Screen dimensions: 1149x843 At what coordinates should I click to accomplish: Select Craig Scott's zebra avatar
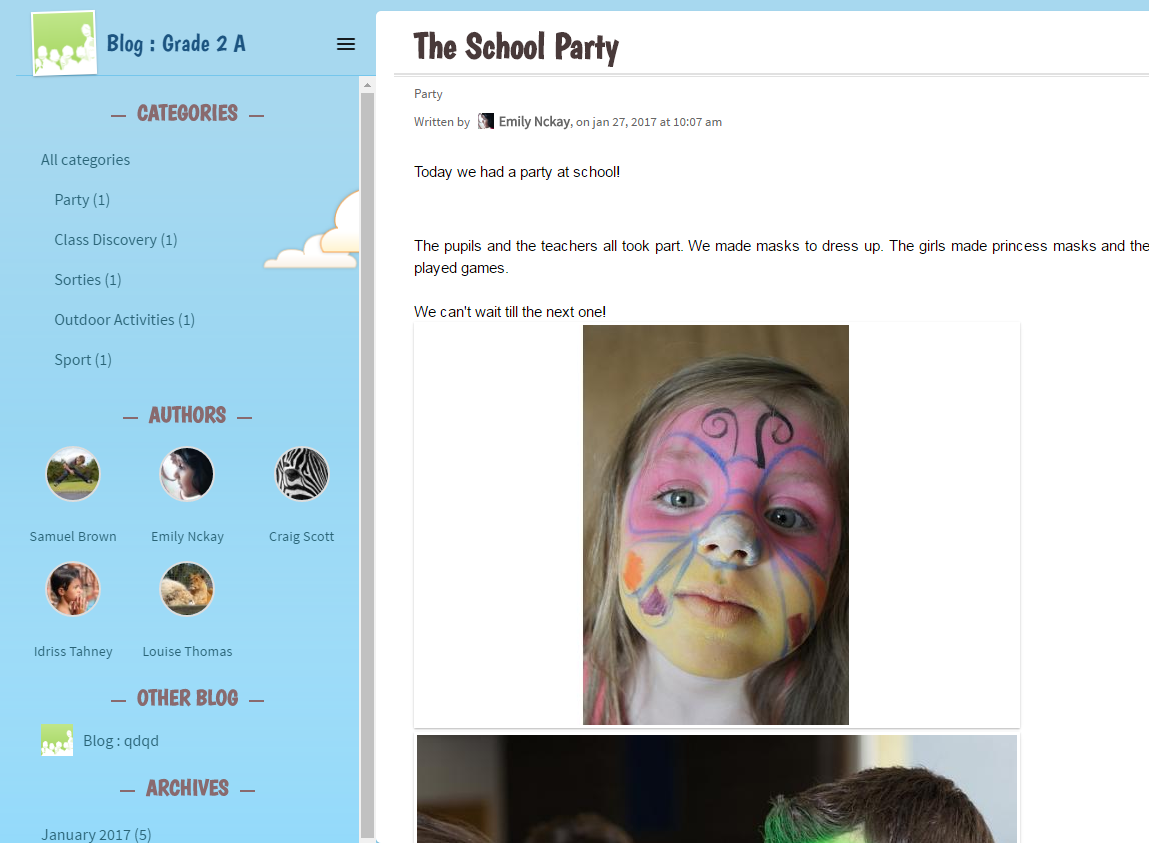pos(302,474)
